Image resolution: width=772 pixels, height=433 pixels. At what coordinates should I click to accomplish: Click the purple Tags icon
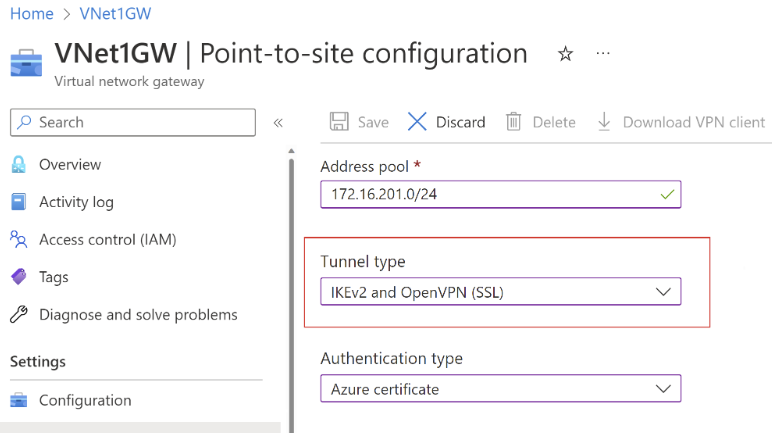click(x=19, y=277)
